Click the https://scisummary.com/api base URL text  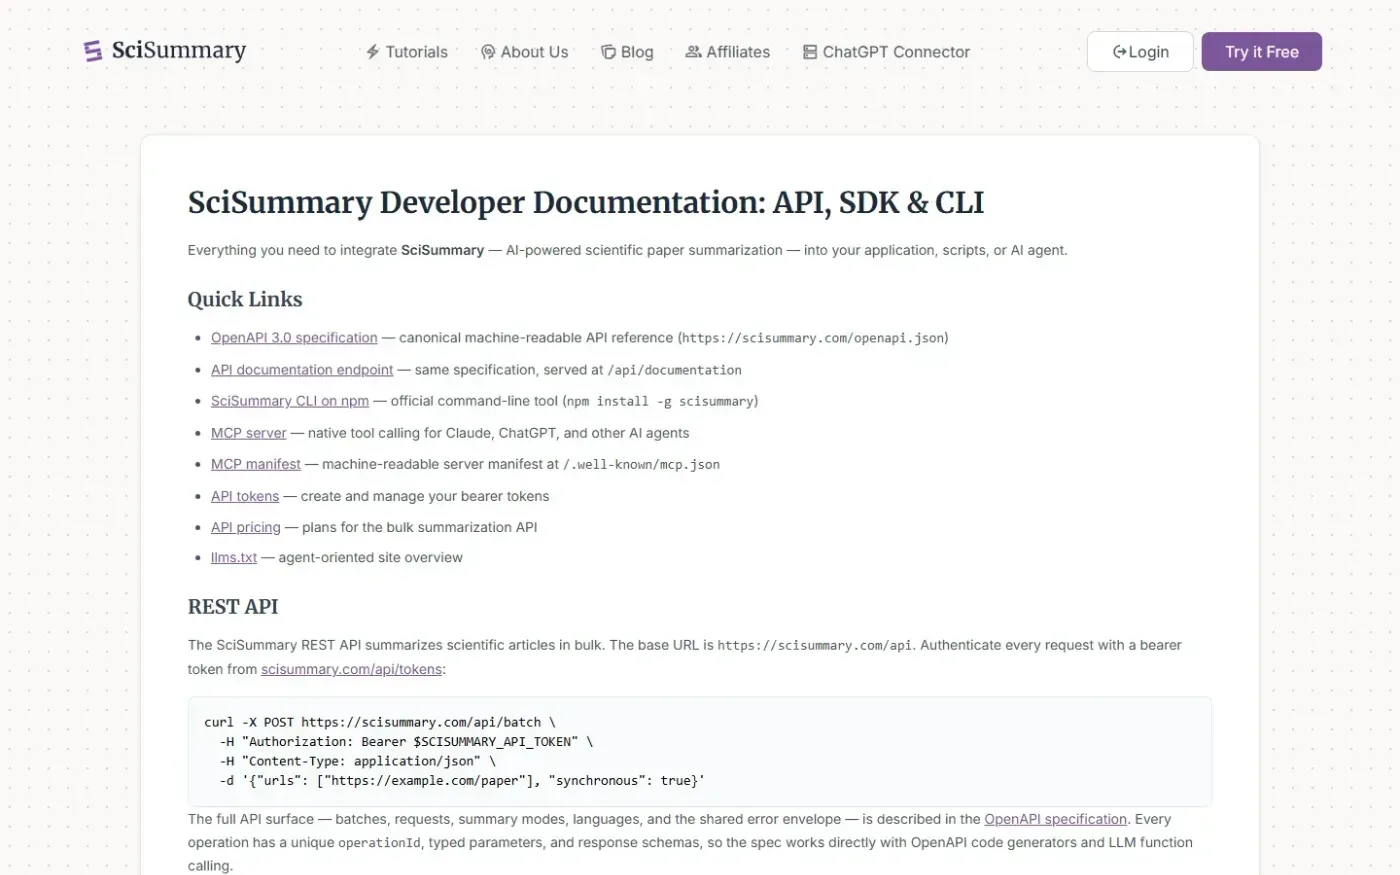click(x=815, y=645)
